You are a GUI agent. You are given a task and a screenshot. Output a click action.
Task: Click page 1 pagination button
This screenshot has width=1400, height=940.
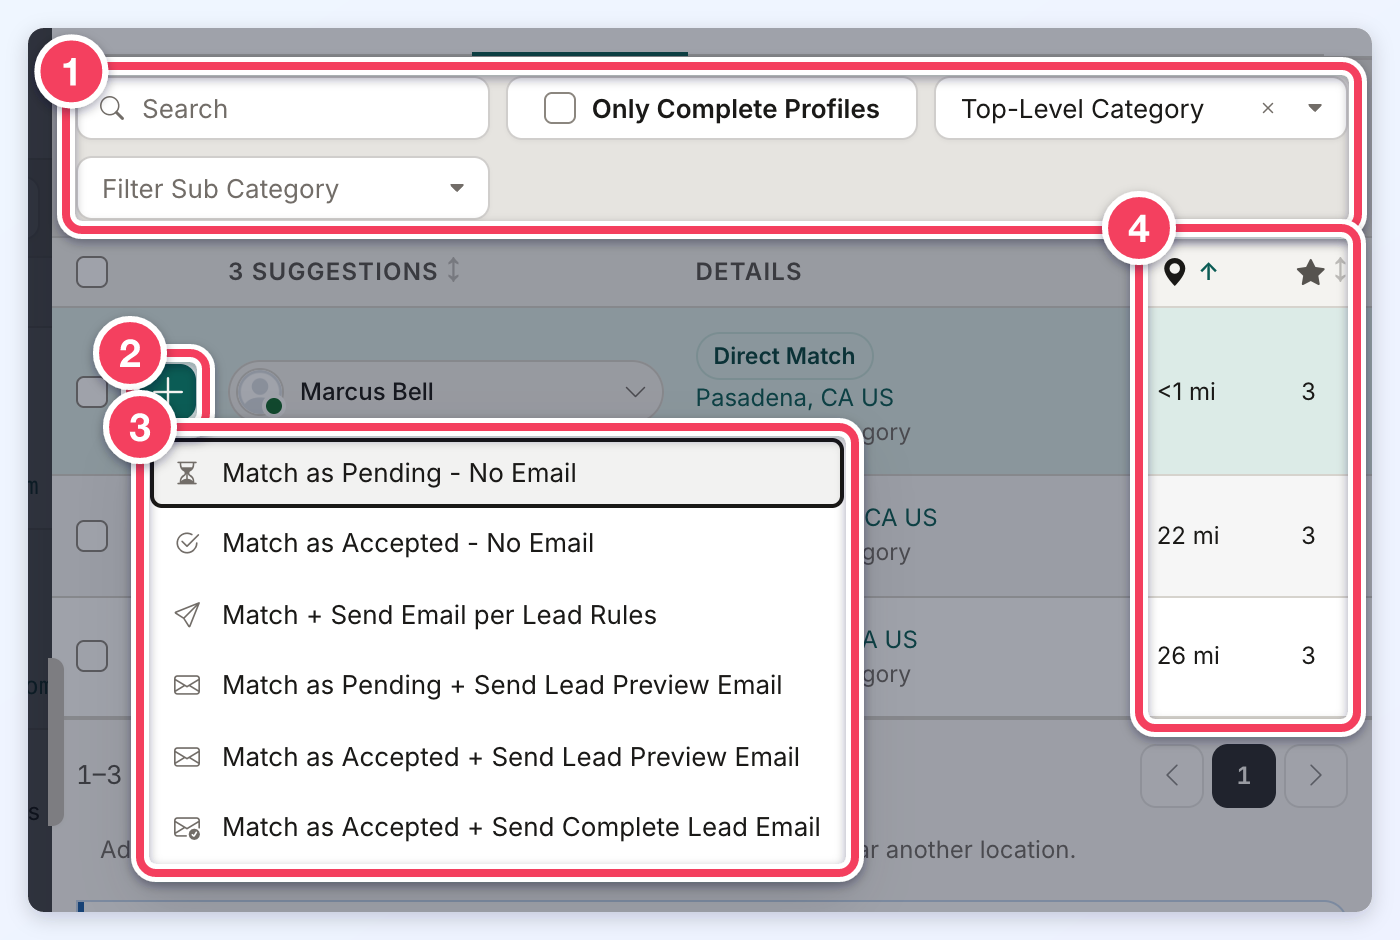point(1244,775)
